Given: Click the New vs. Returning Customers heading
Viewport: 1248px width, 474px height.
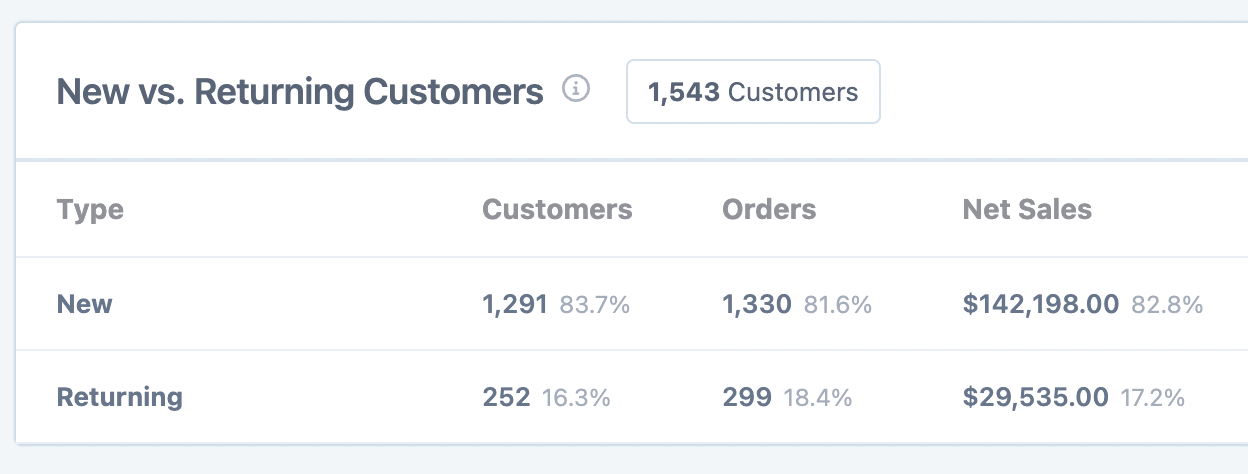Looking at the screenshot, I should (300, 93).
